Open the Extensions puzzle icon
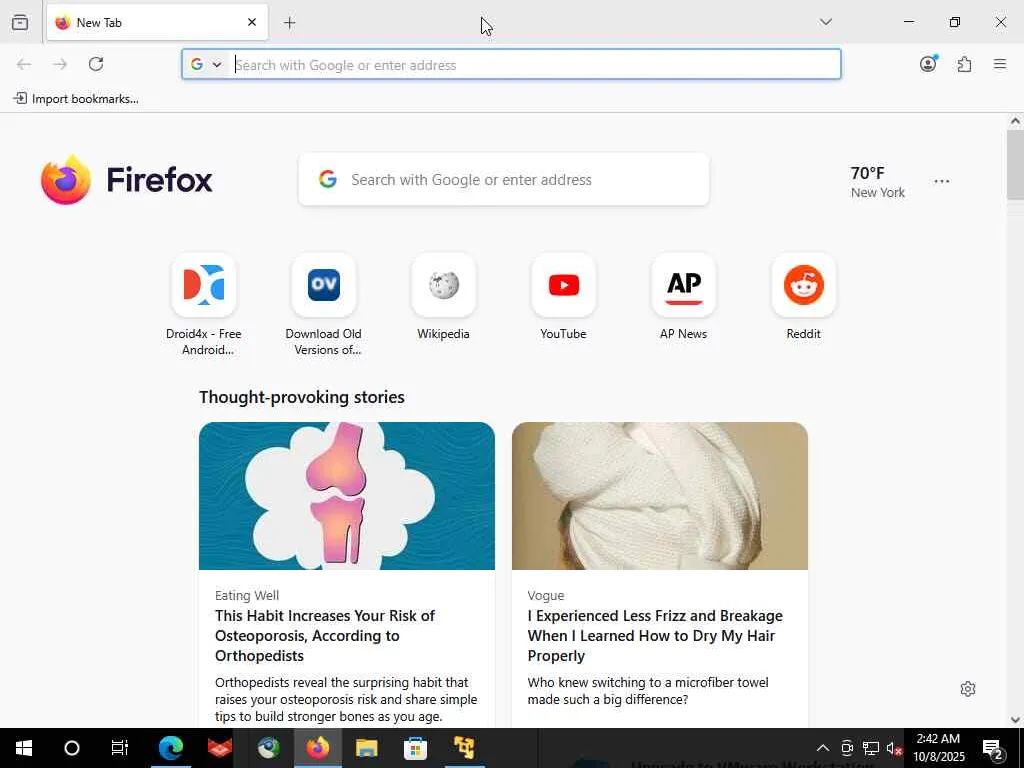 (964, 64)
